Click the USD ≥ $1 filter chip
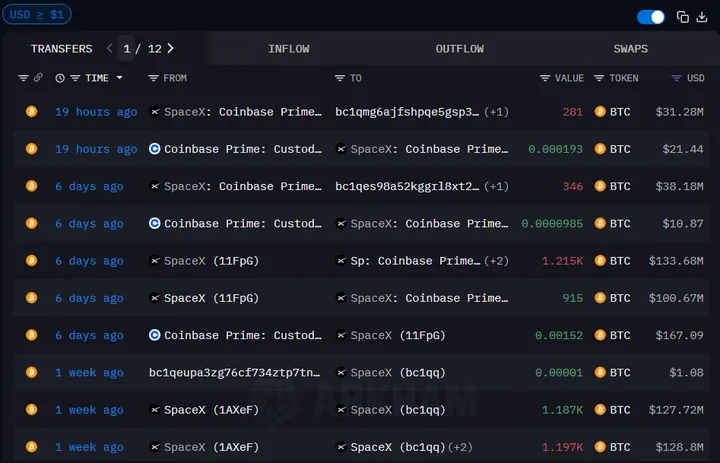The width and height of the screenshot is (720, 463). [x=36, y=14]
